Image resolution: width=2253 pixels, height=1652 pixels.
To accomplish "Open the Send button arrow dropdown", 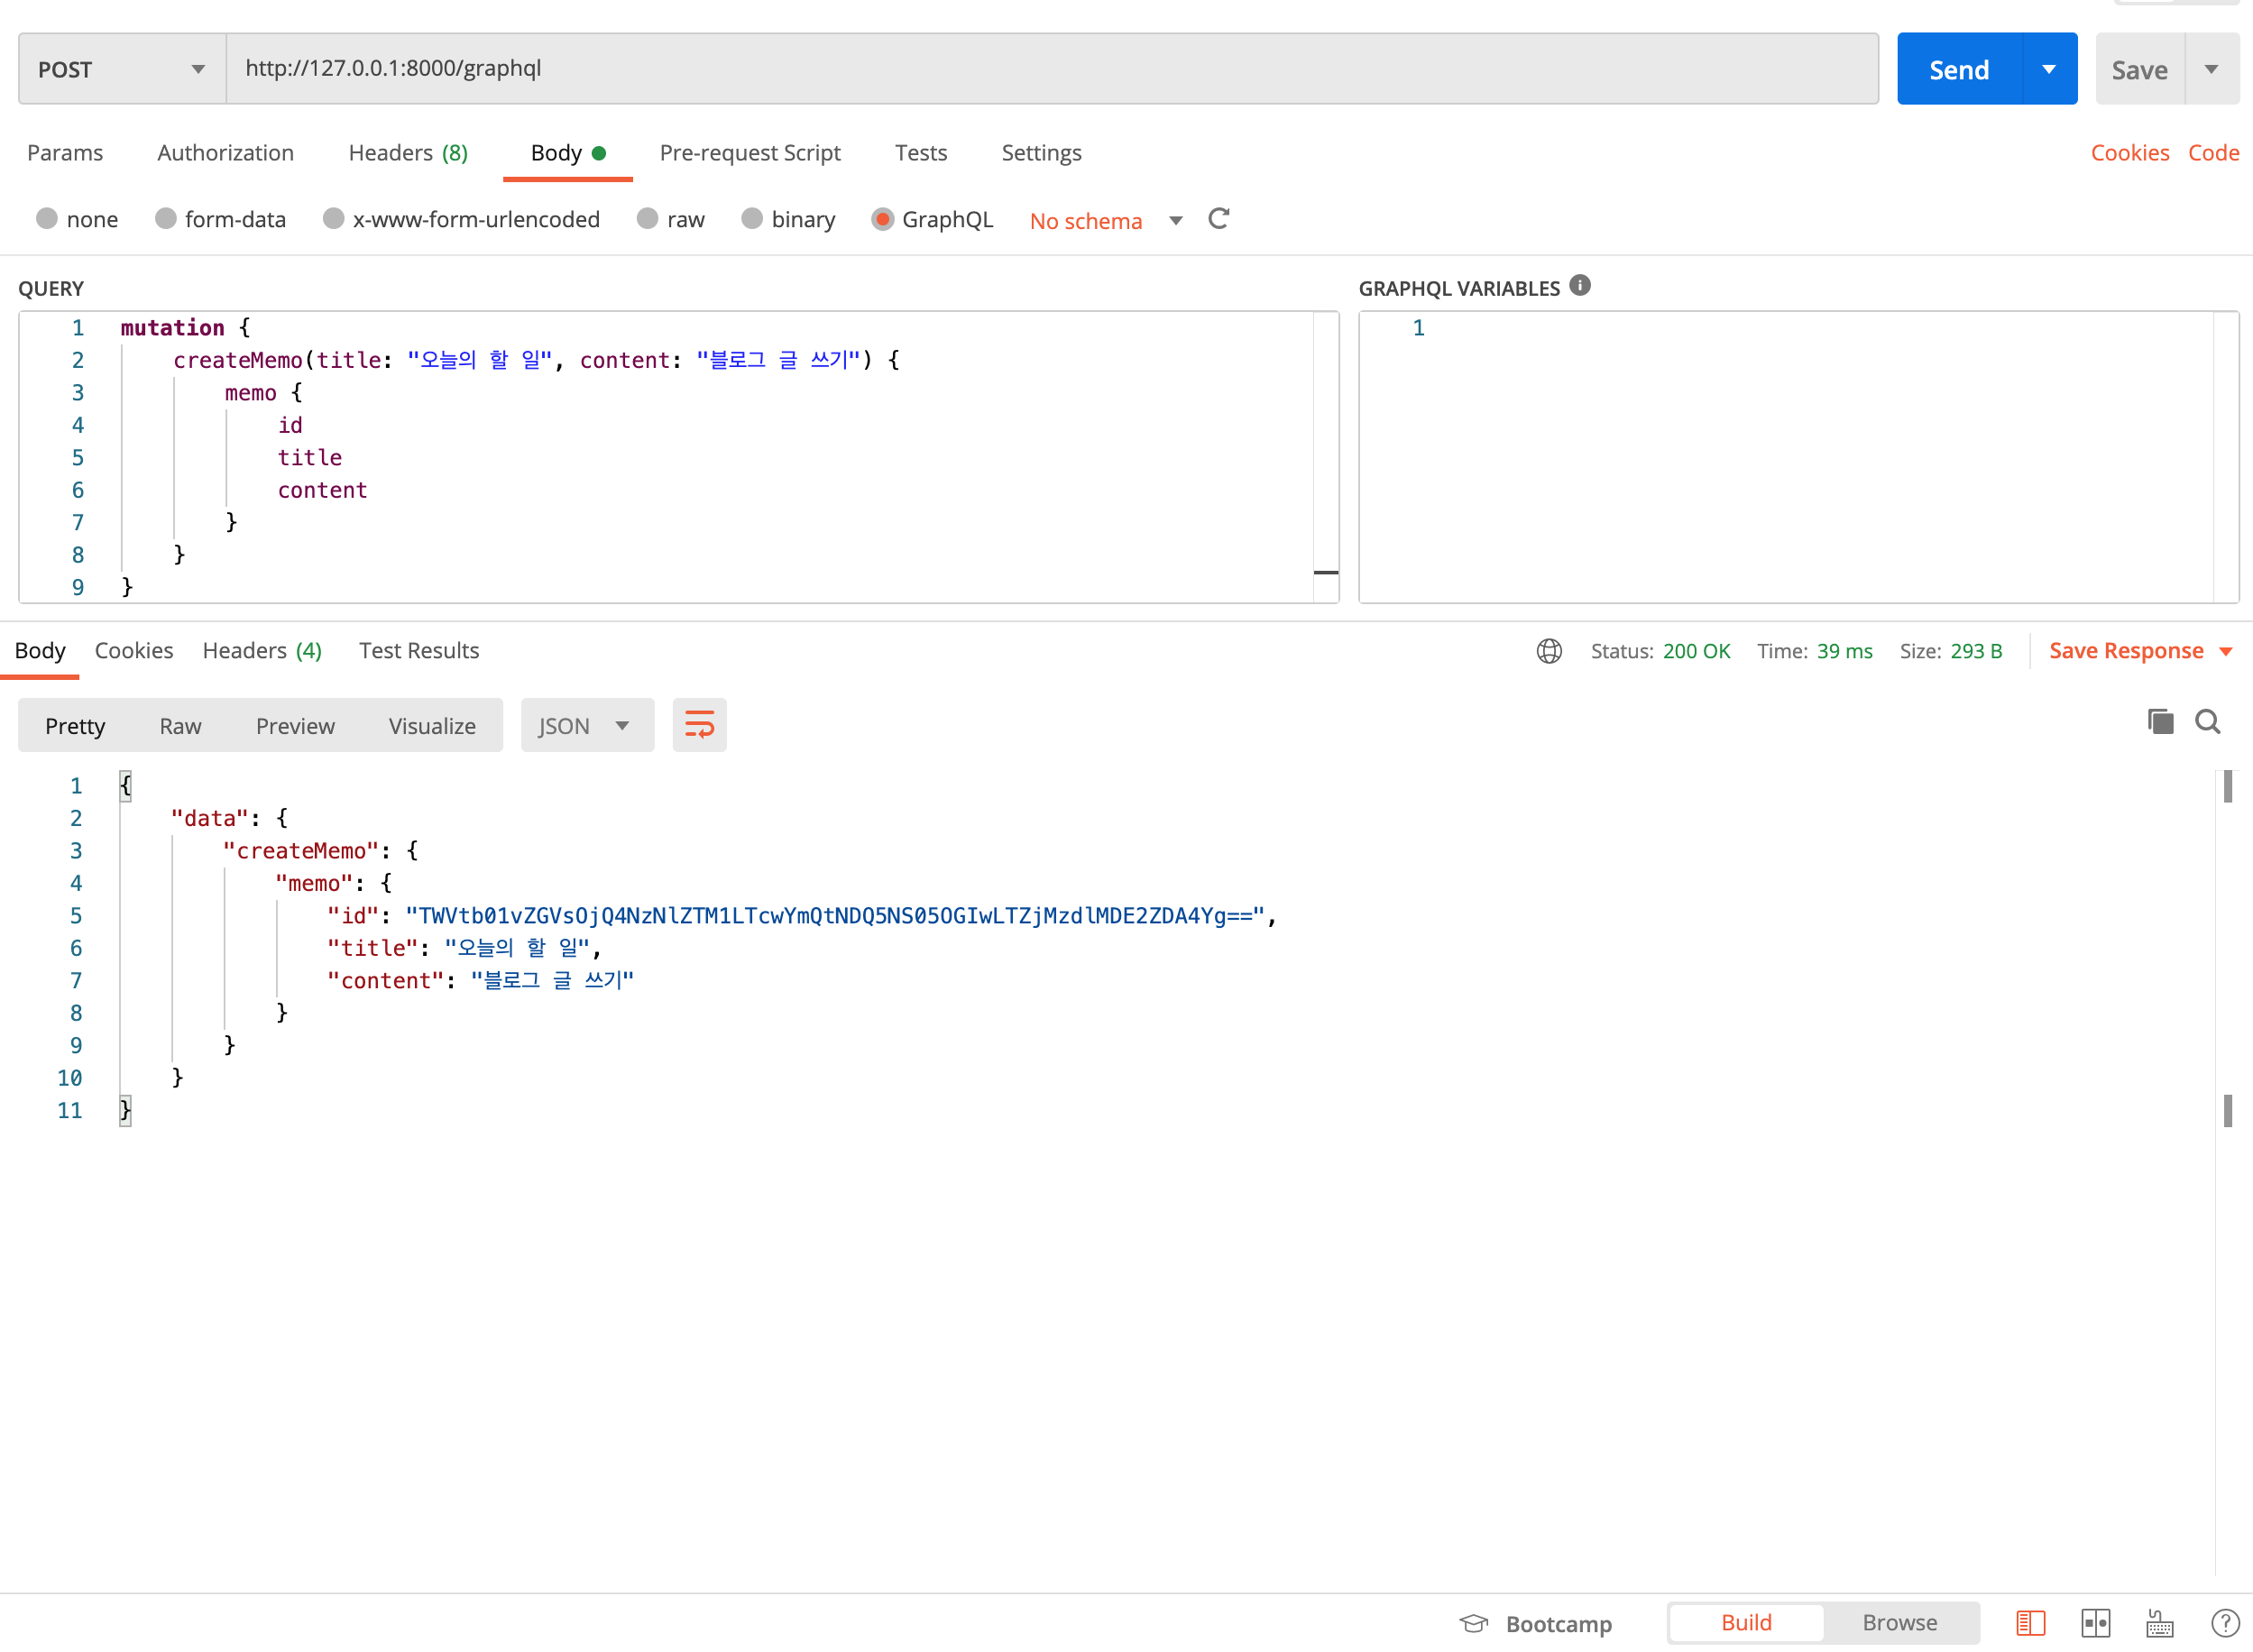I will [x=2049, y=69].
